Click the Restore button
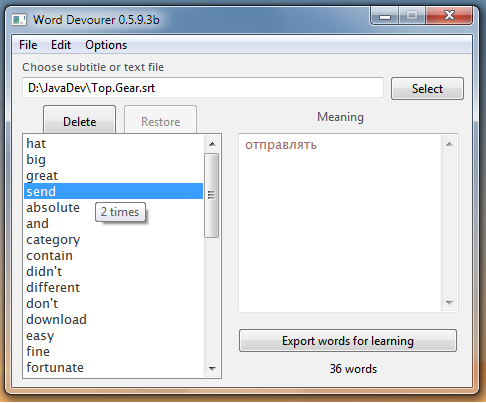 pyautogui.click(x=160, y=121)
